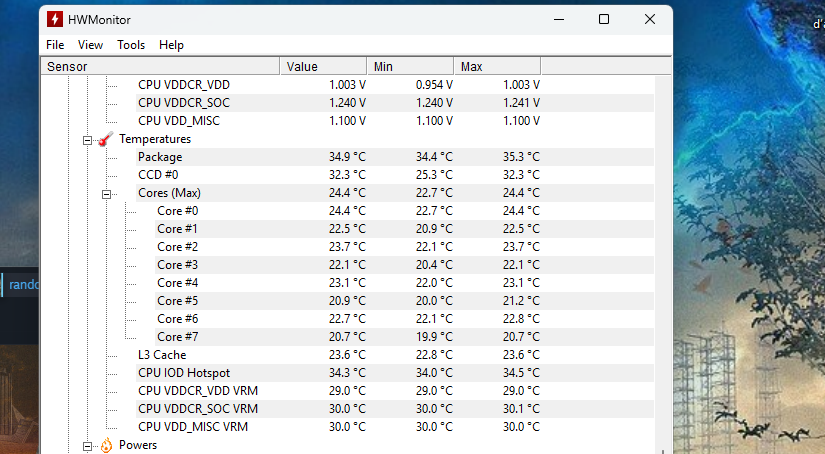Select the Package temperature row
825x454 pixels.
click(x=395, y=157)
